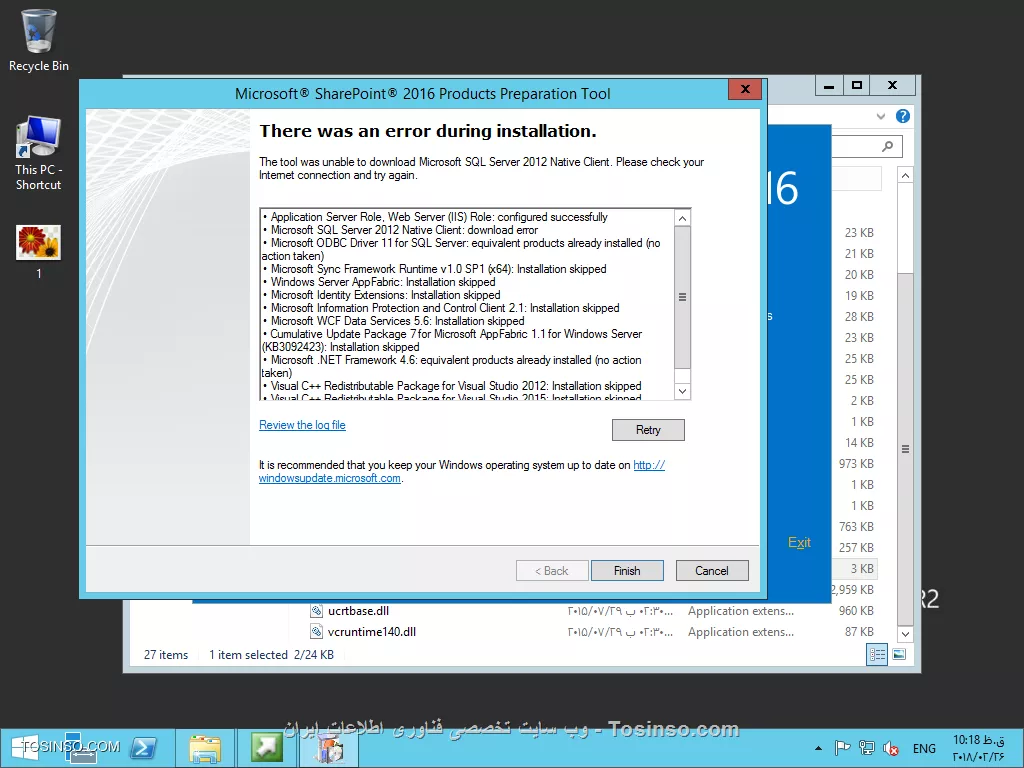Switch Explorer to large icons view
Screen dimensions: 1024x768
coord(899,654)
